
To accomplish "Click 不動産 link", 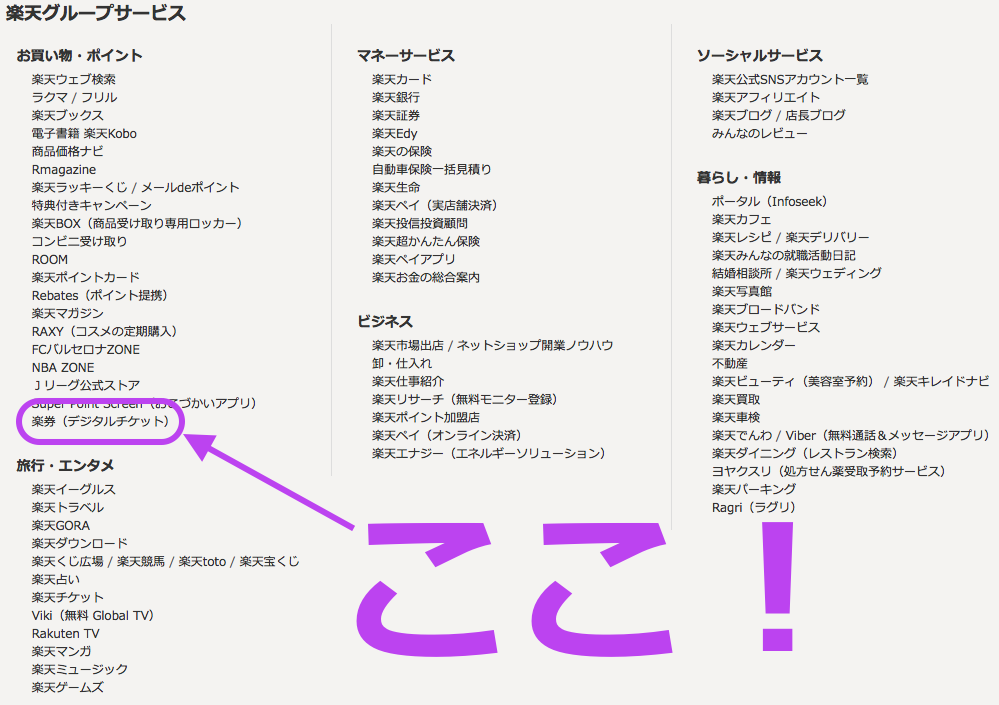I will [x=729, y=363].
